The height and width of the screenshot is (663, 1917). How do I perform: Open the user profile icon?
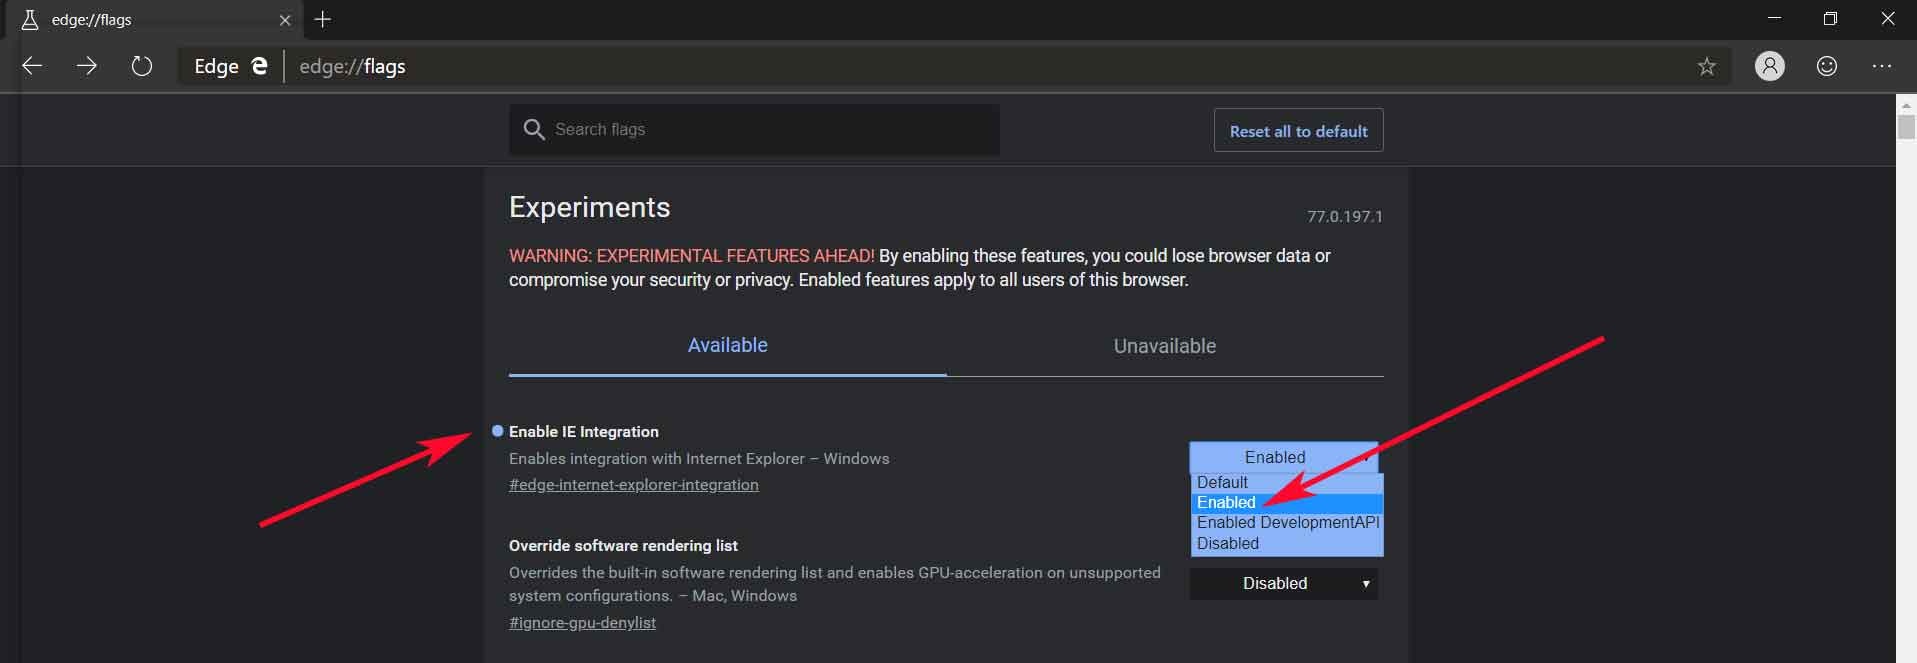[1769, 66]
